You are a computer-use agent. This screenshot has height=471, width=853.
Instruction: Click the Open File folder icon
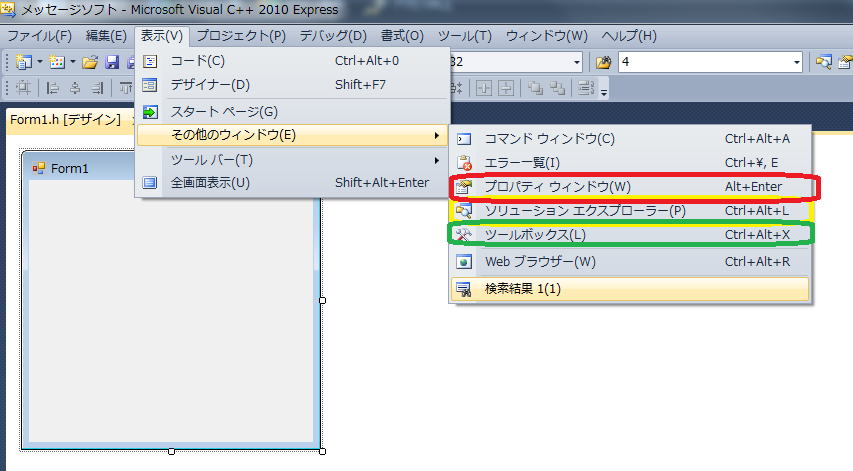coord(90,62)
